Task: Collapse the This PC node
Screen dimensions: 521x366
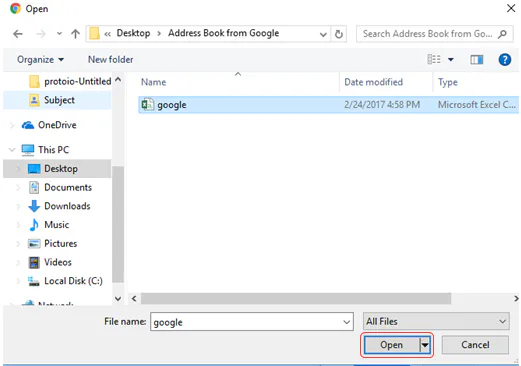Action: [x=12, y=150]
